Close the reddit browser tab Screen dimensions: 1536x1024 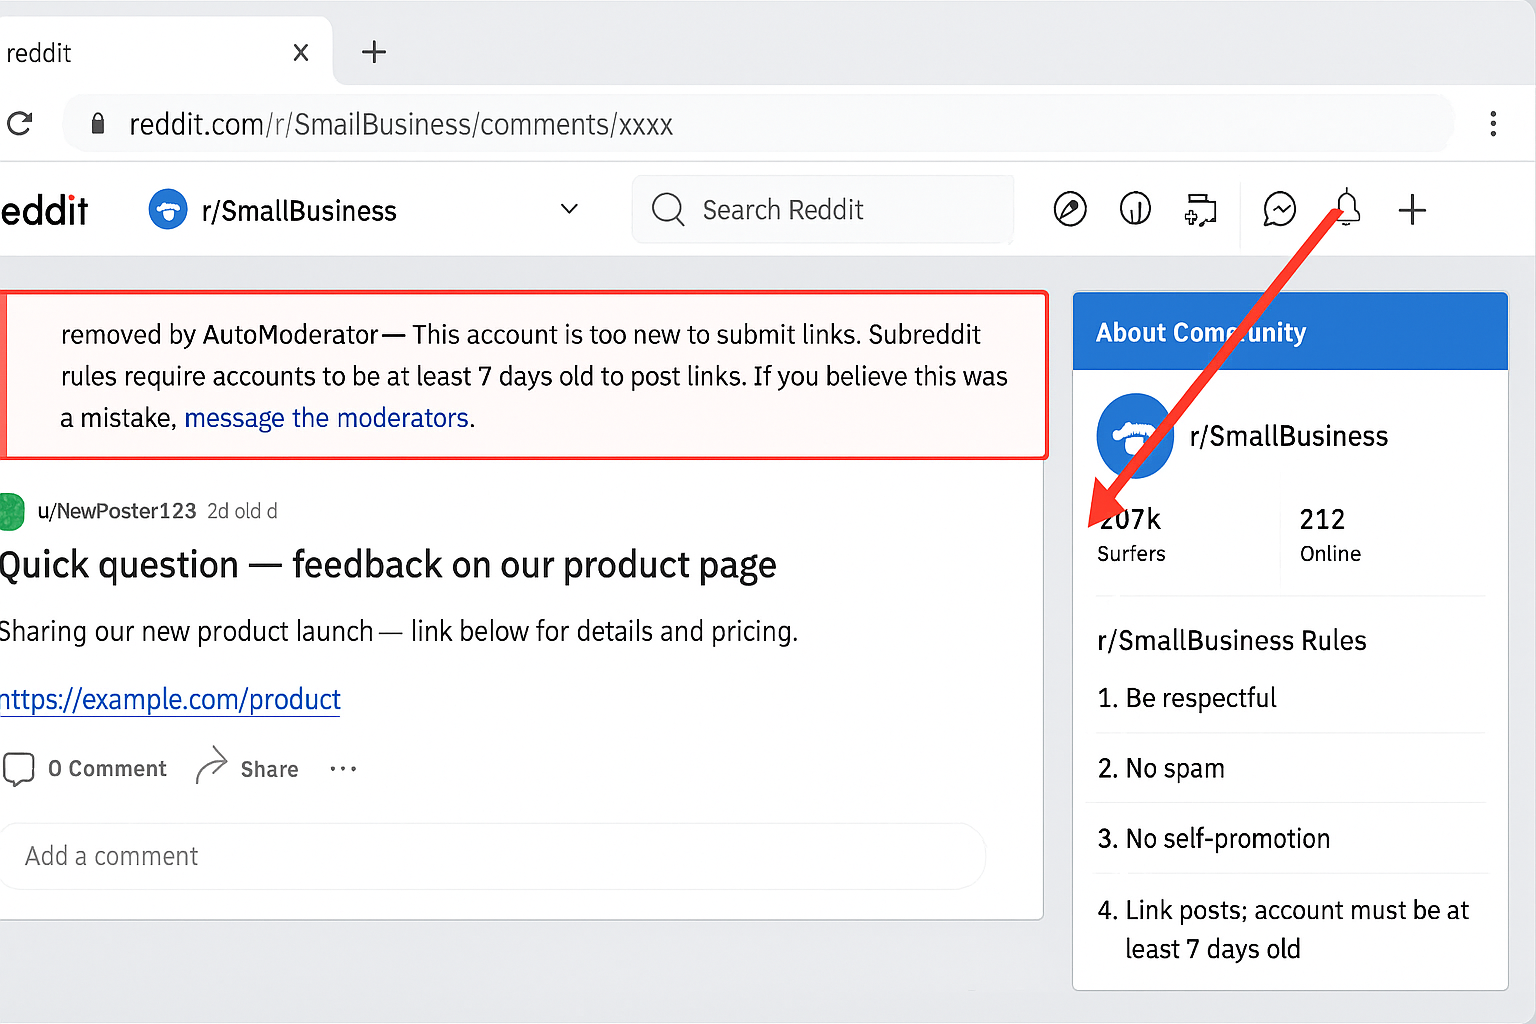coord(301,53)
